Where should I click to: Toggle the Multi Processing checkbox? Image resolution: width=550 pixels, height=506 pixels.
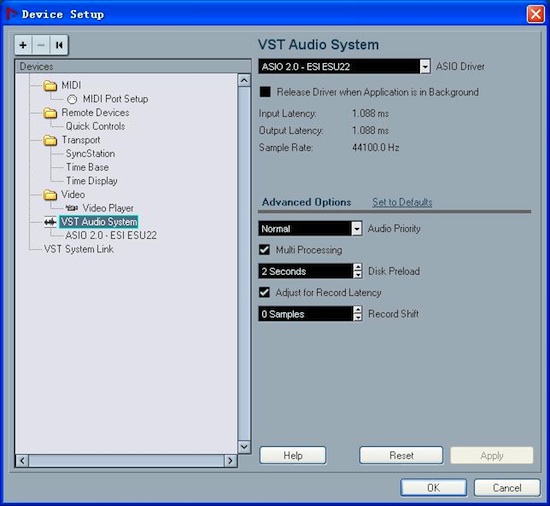click(x=264, y=250)
